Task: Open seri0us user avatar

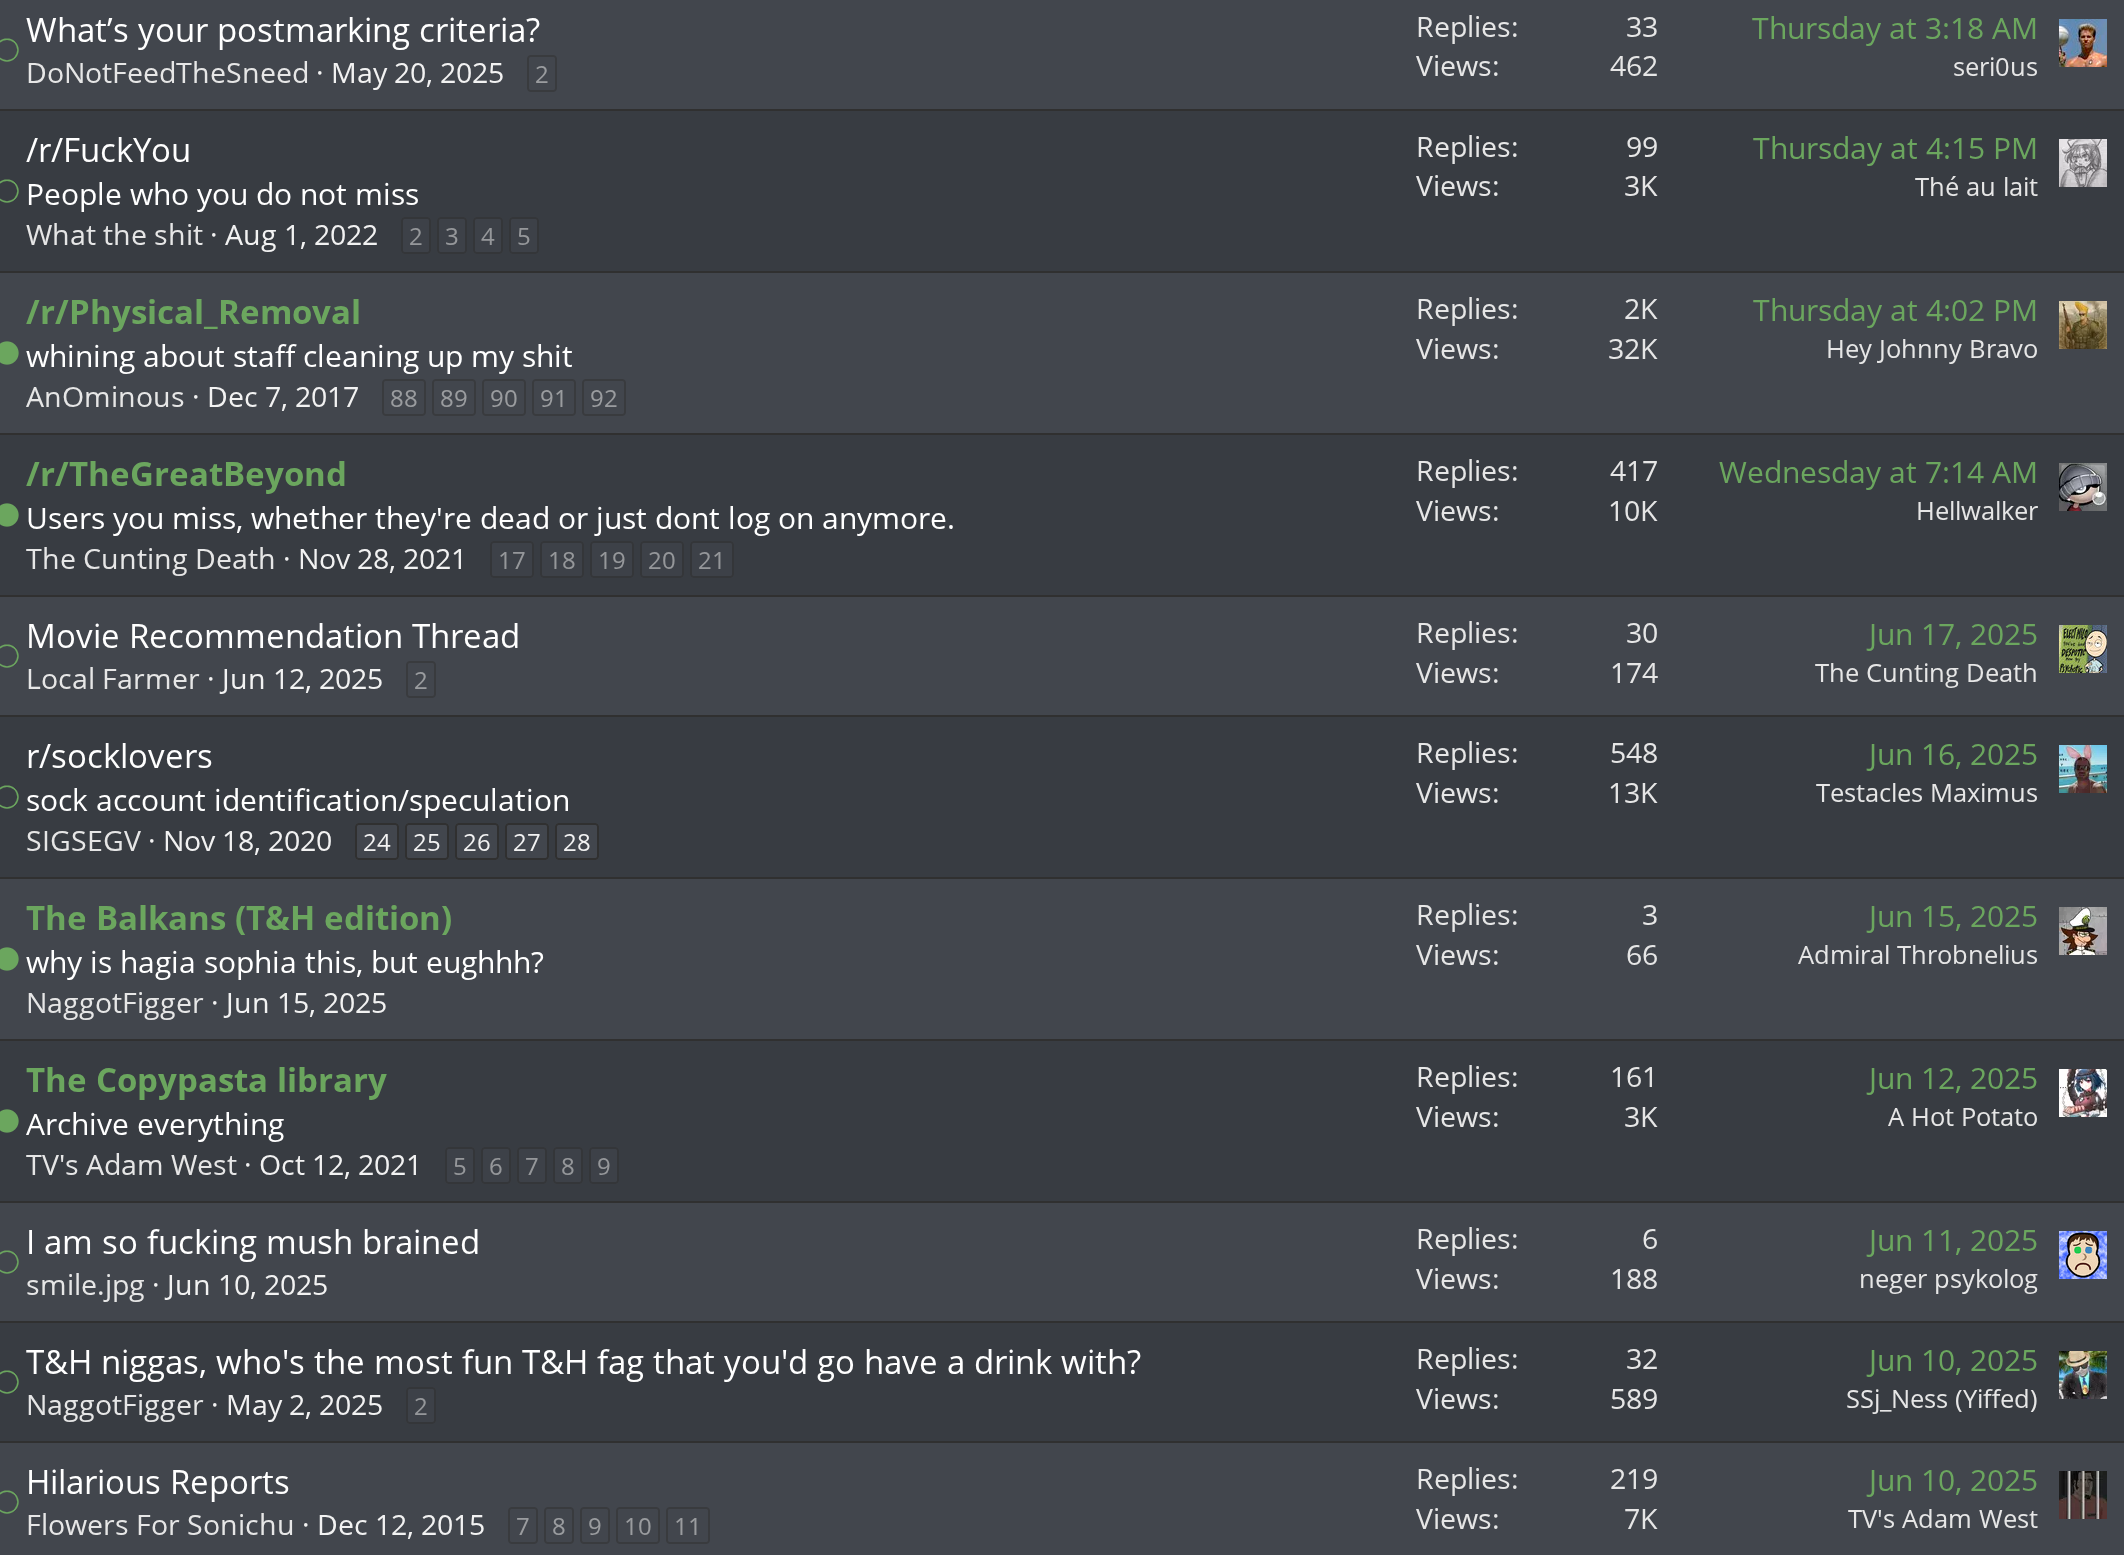Action: [2082, 44]
